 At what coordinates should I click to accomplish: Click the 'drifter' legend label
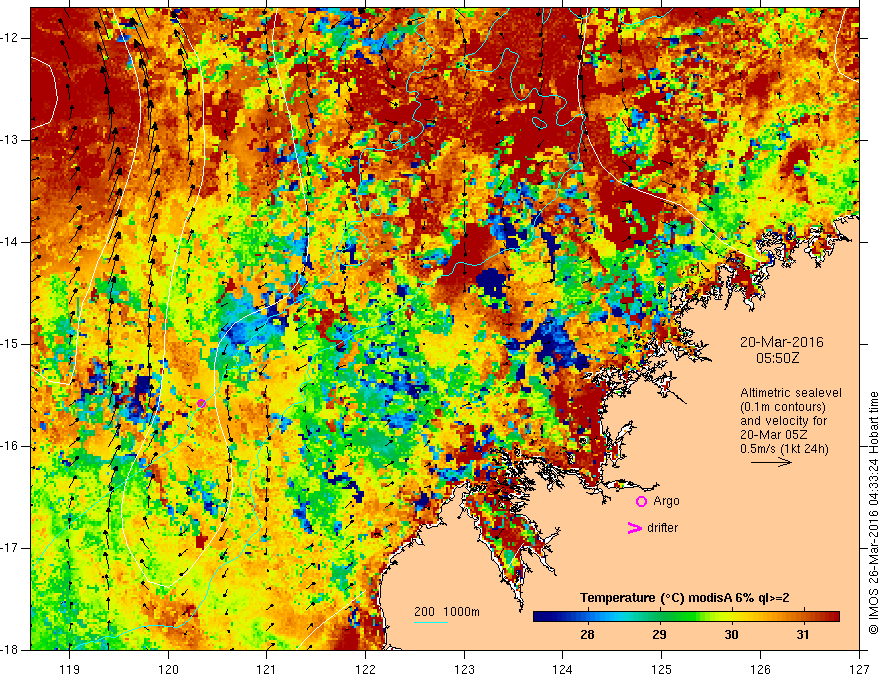662,528
